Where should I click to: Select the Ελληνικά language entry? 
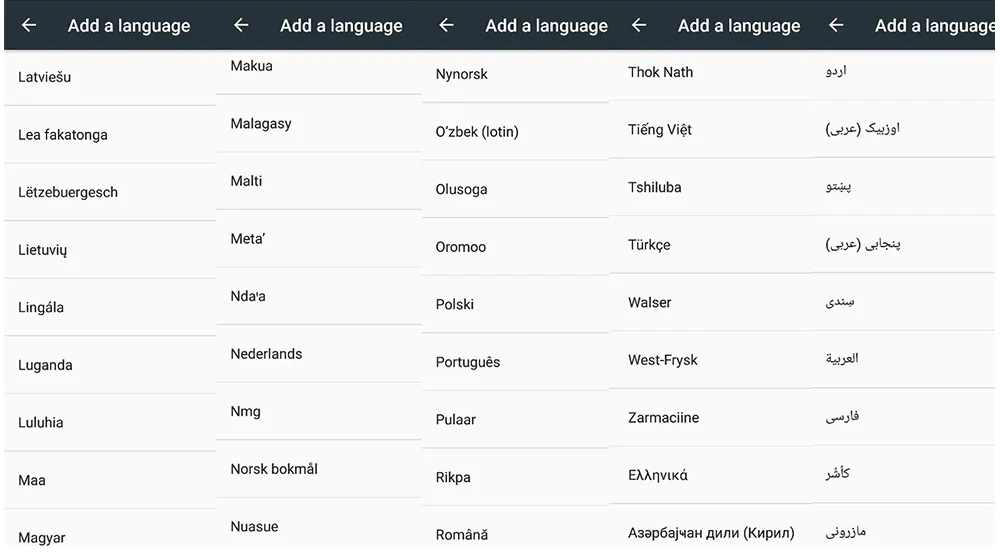tap(658, 475)
